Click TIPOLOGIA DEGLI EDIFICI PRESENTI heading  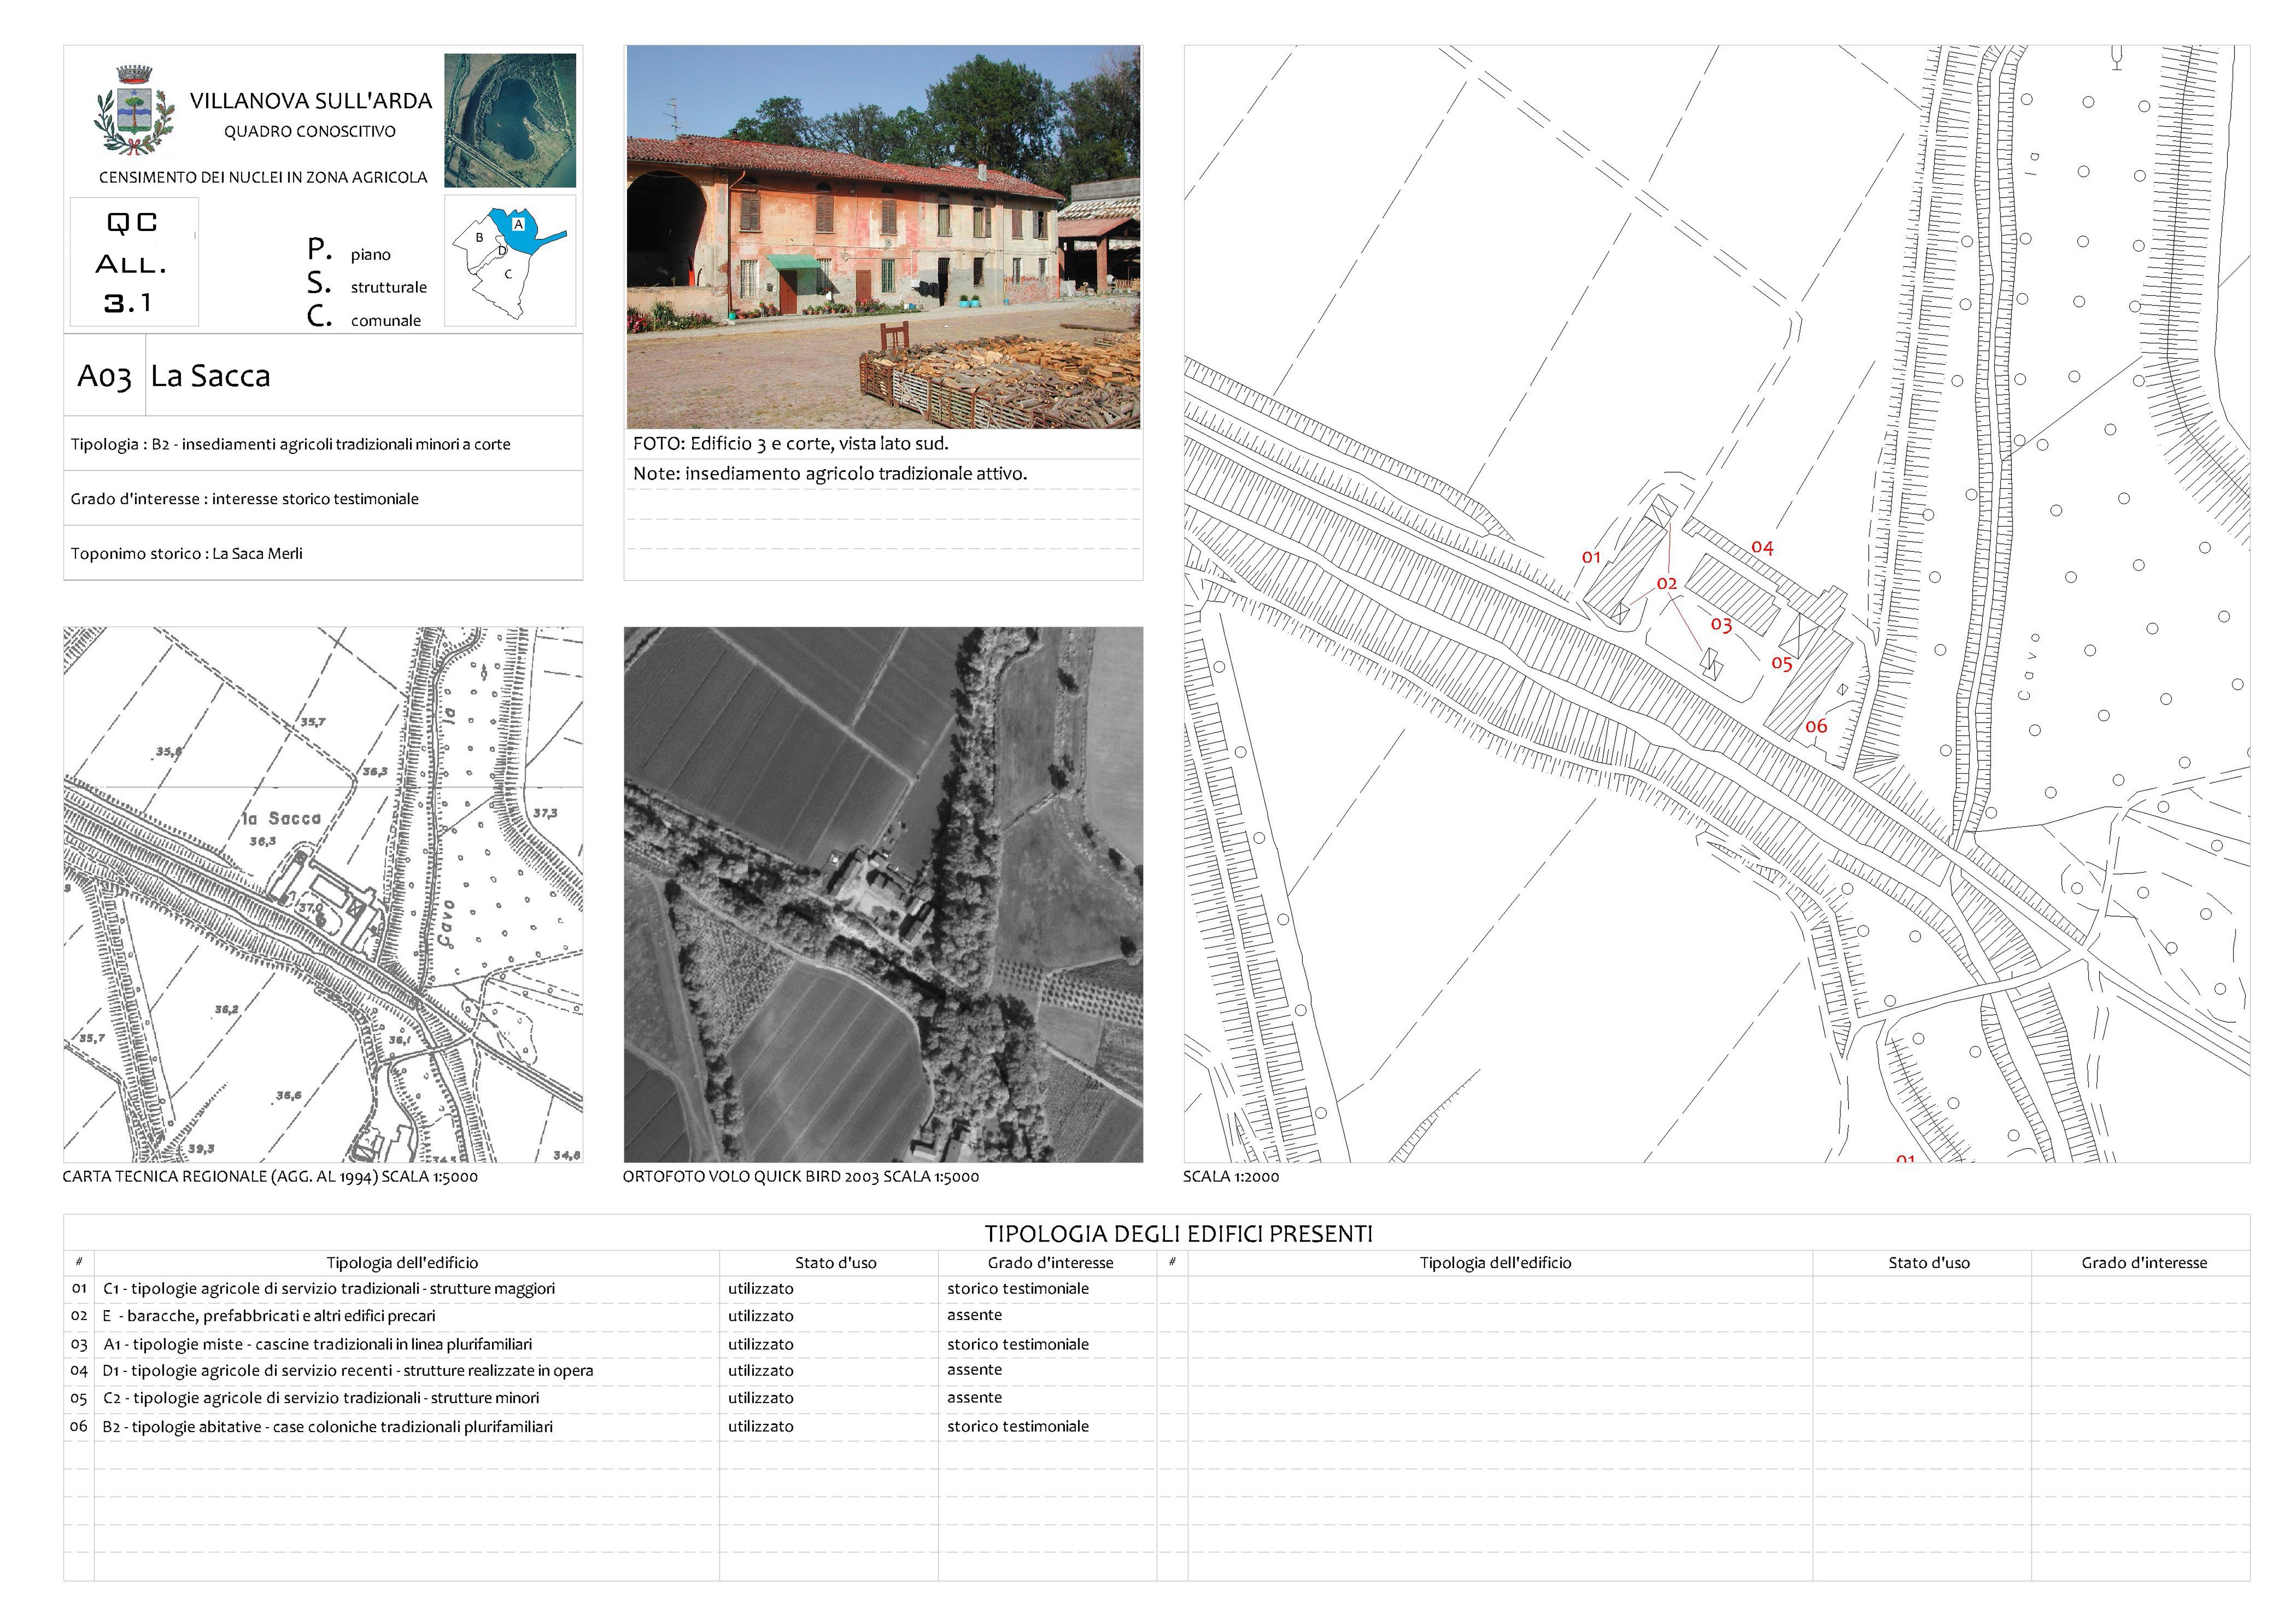tap(1179, 1234)
